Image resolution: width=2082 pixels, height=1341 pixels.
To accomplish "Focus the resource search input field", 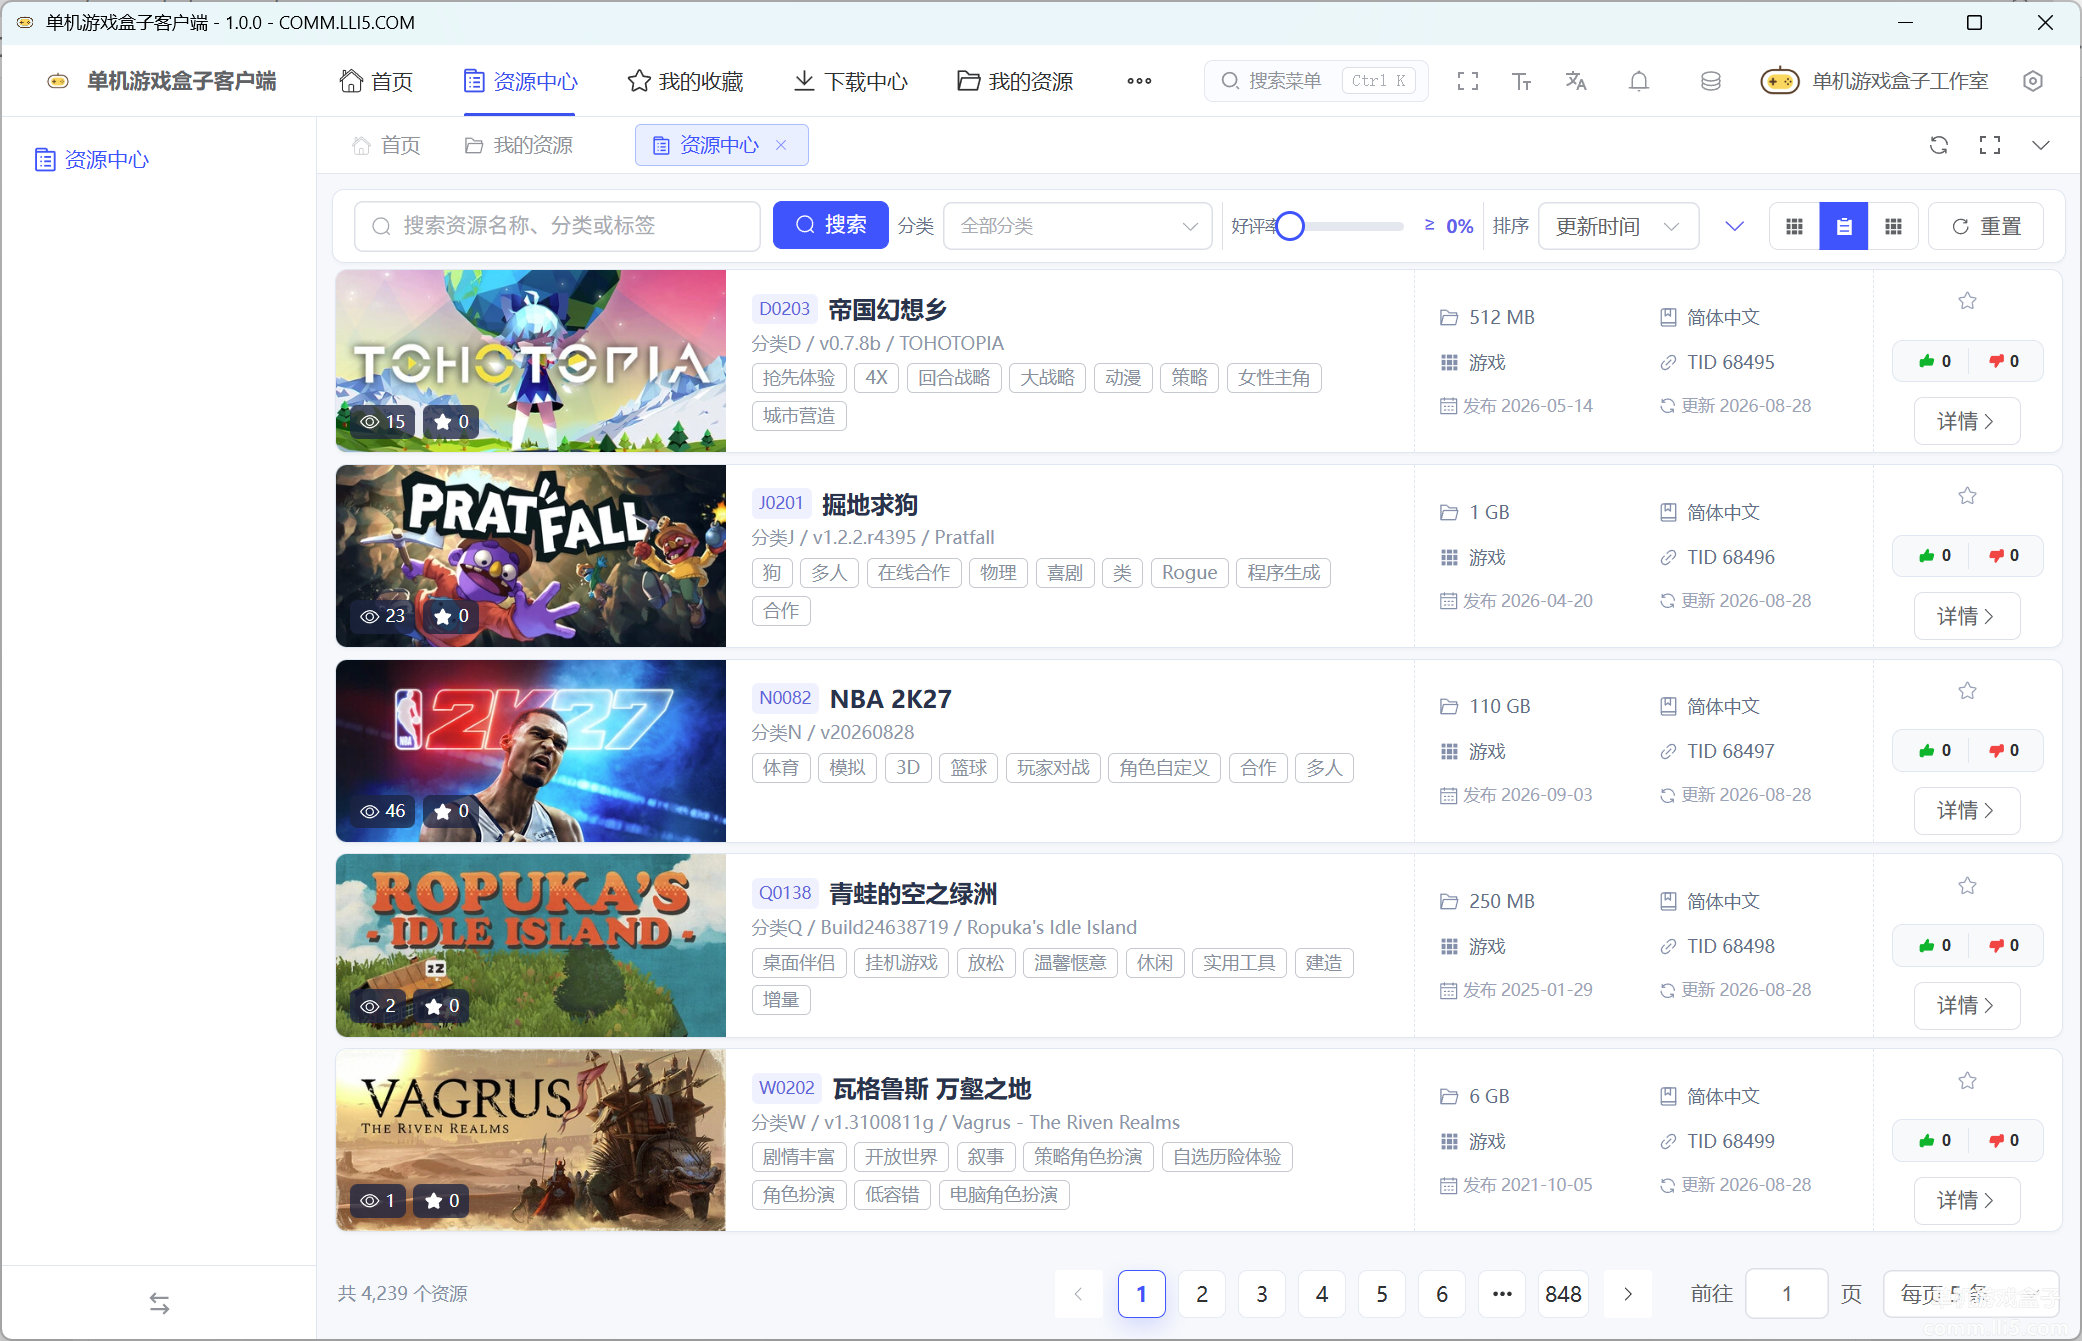I will click(x=557, y=226).
